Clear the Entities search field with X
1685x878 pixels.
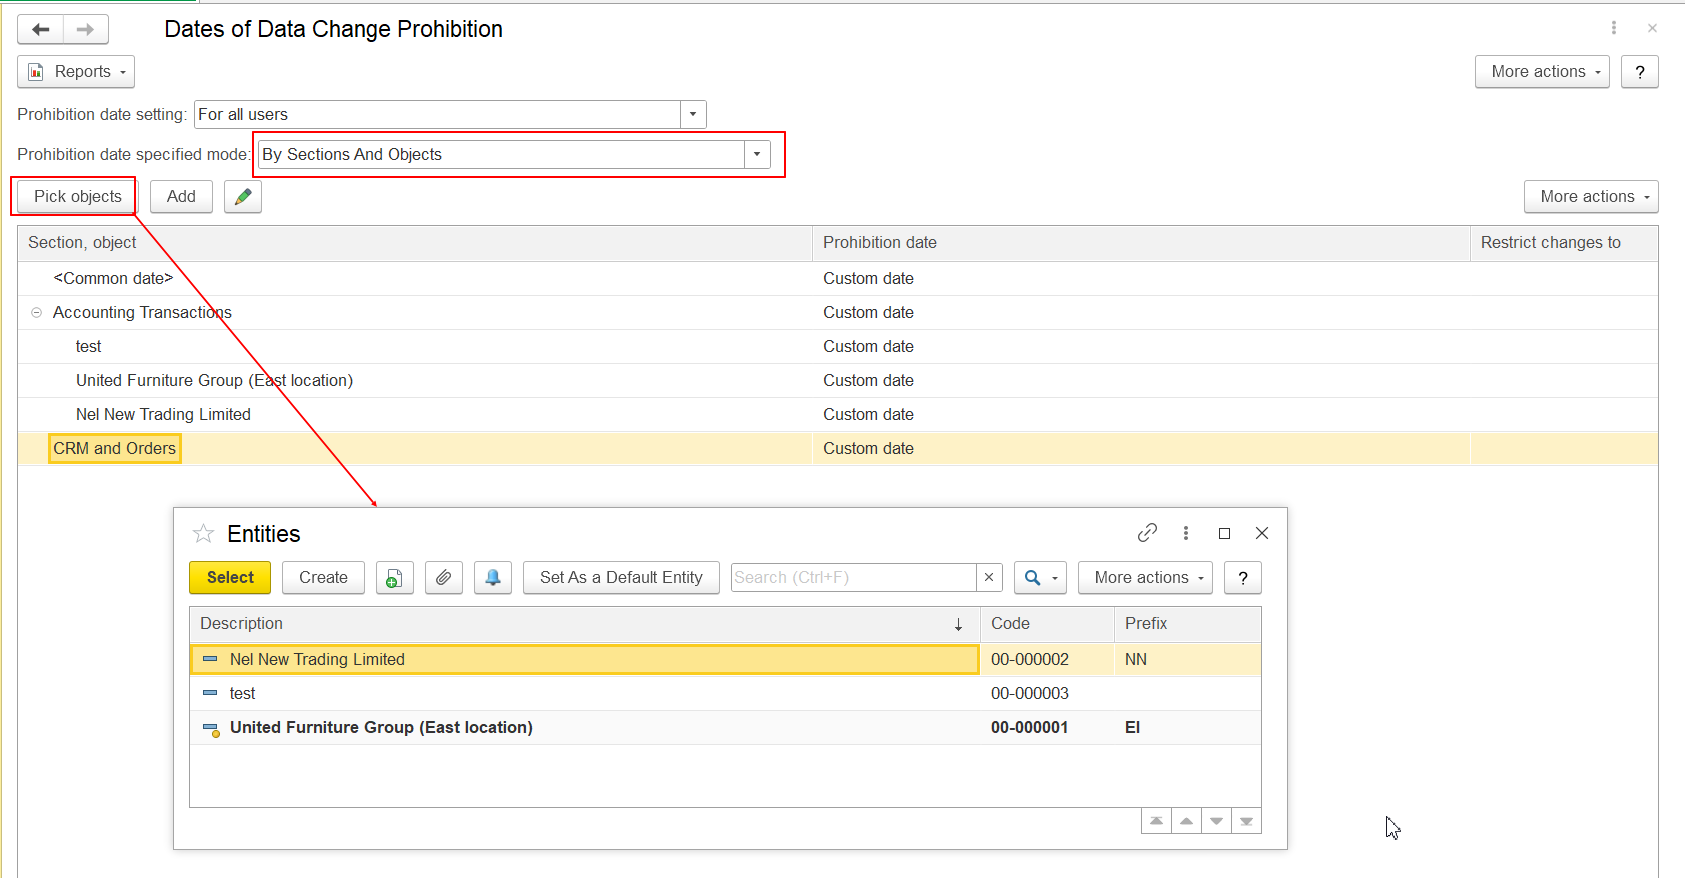coord(989,577)
